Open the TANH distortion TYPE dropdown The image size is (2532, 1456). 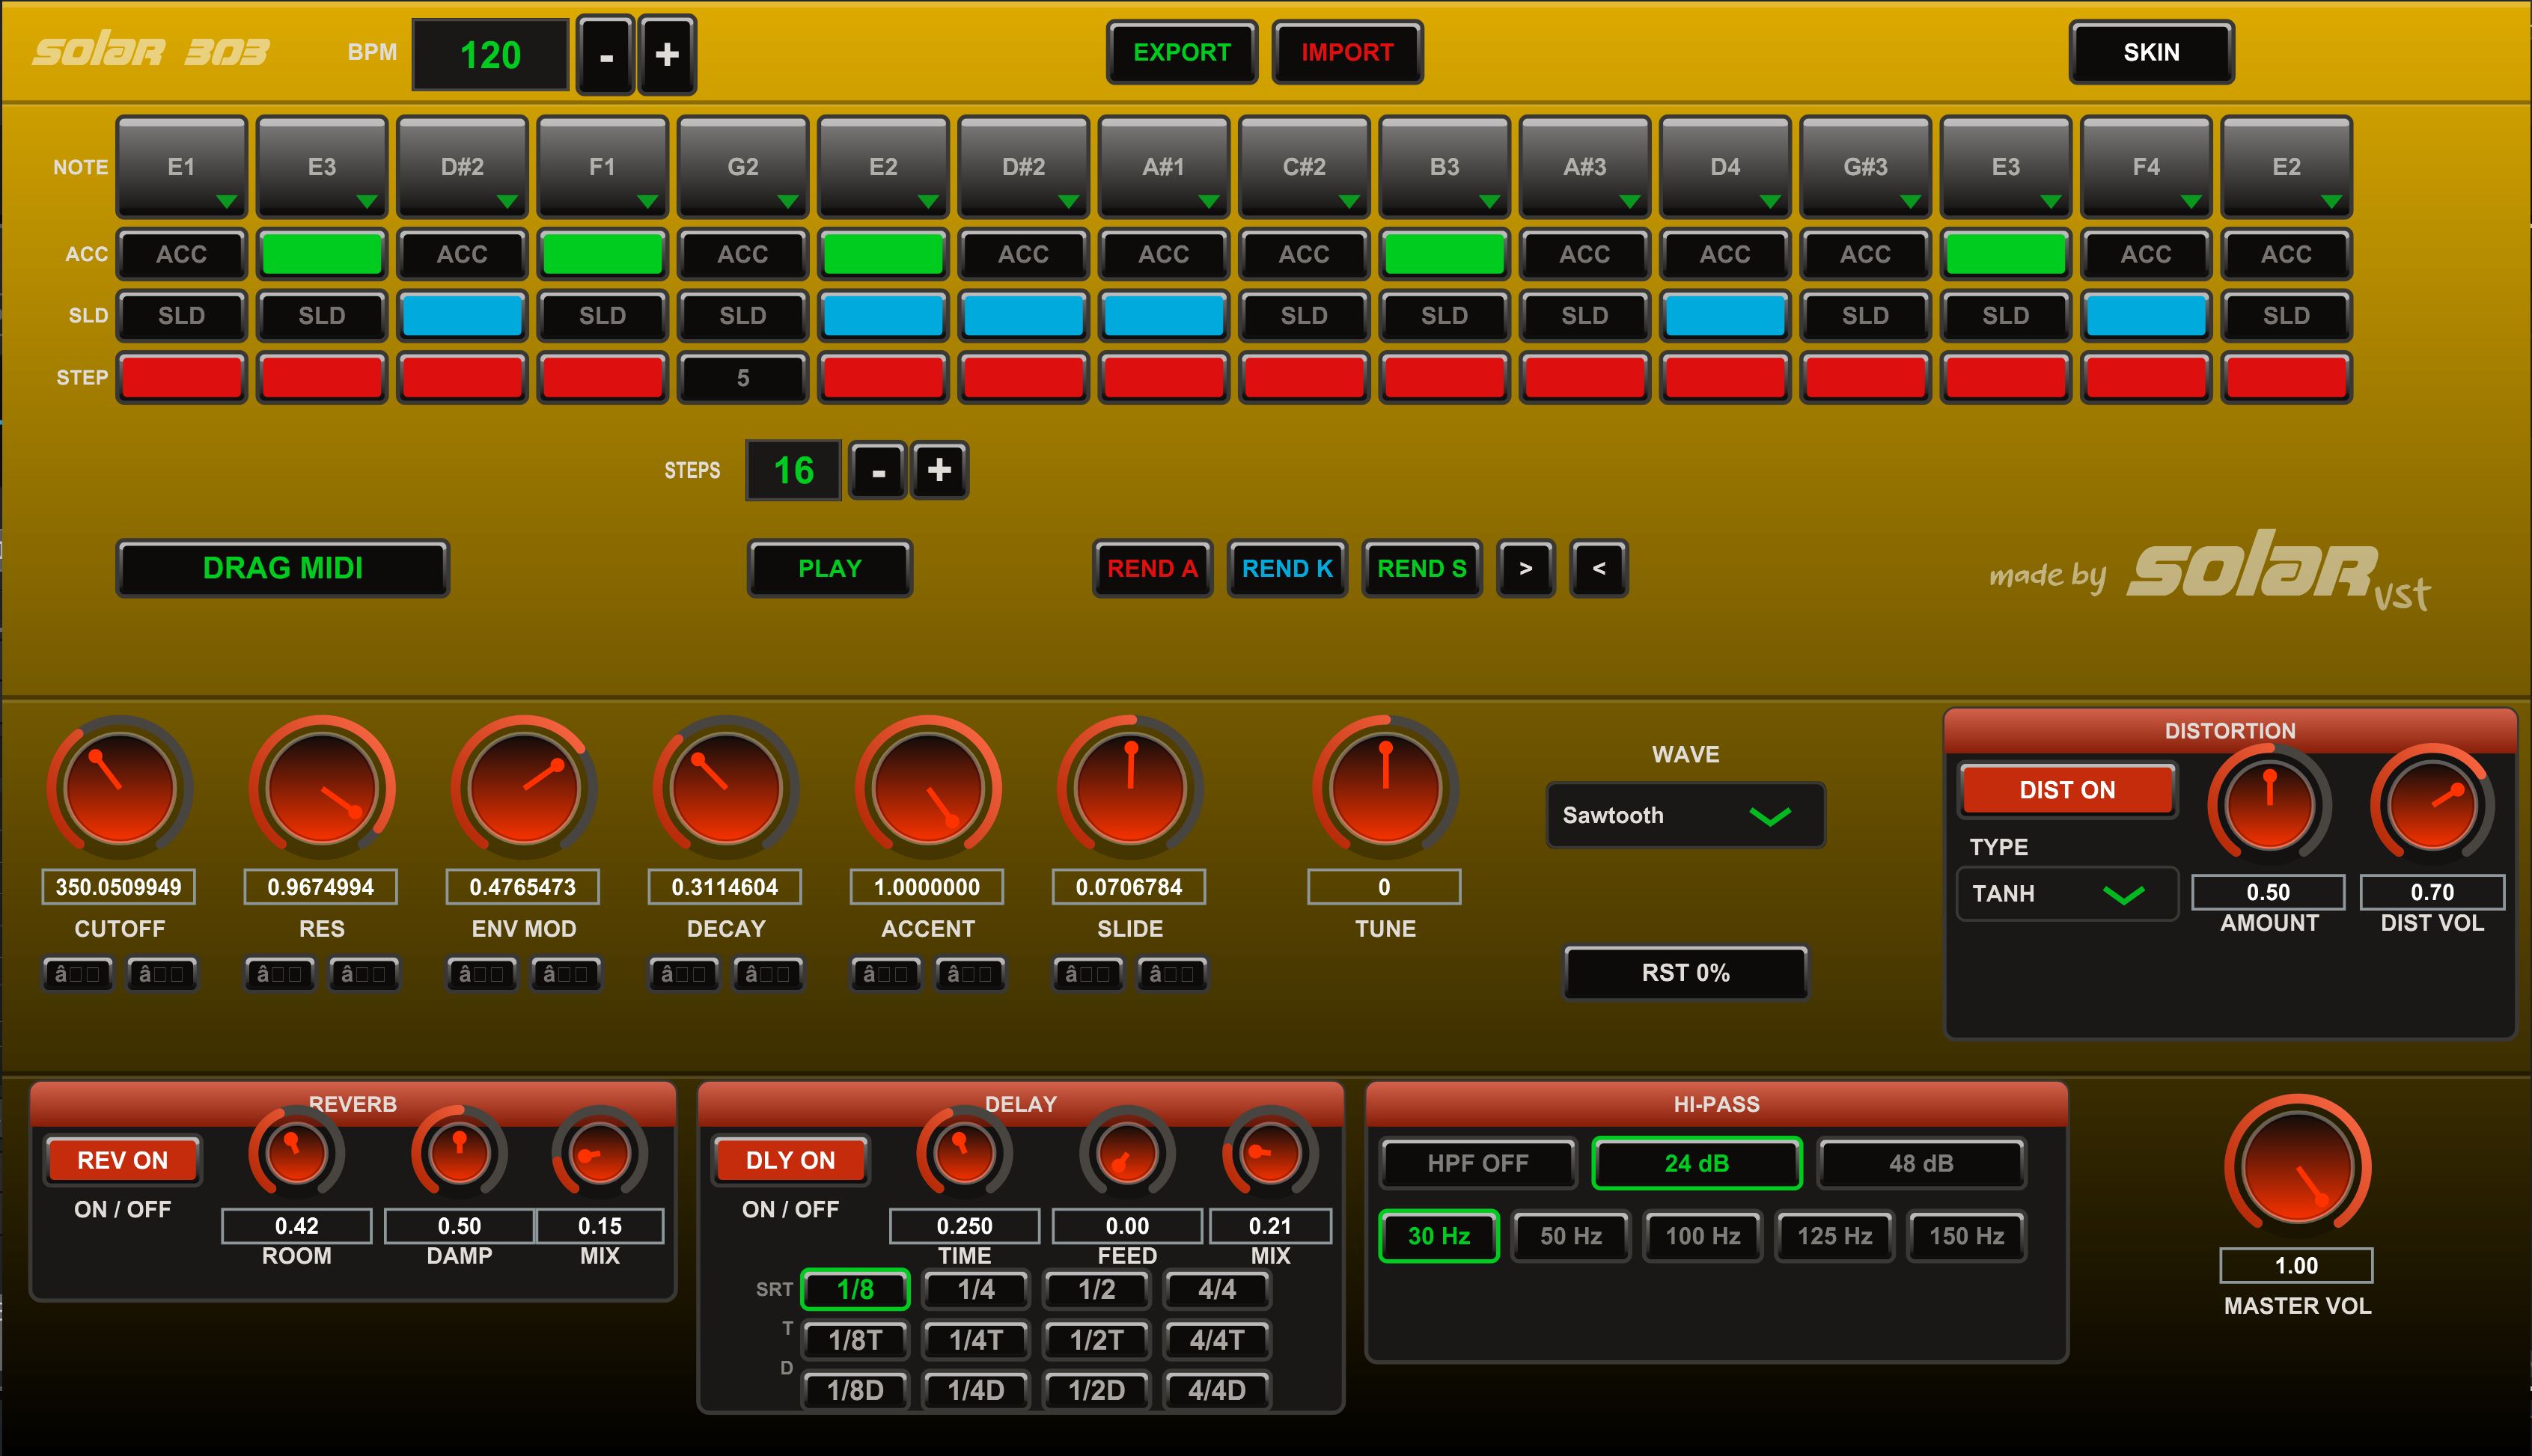pyautogui.click(x=2066, y=893)
